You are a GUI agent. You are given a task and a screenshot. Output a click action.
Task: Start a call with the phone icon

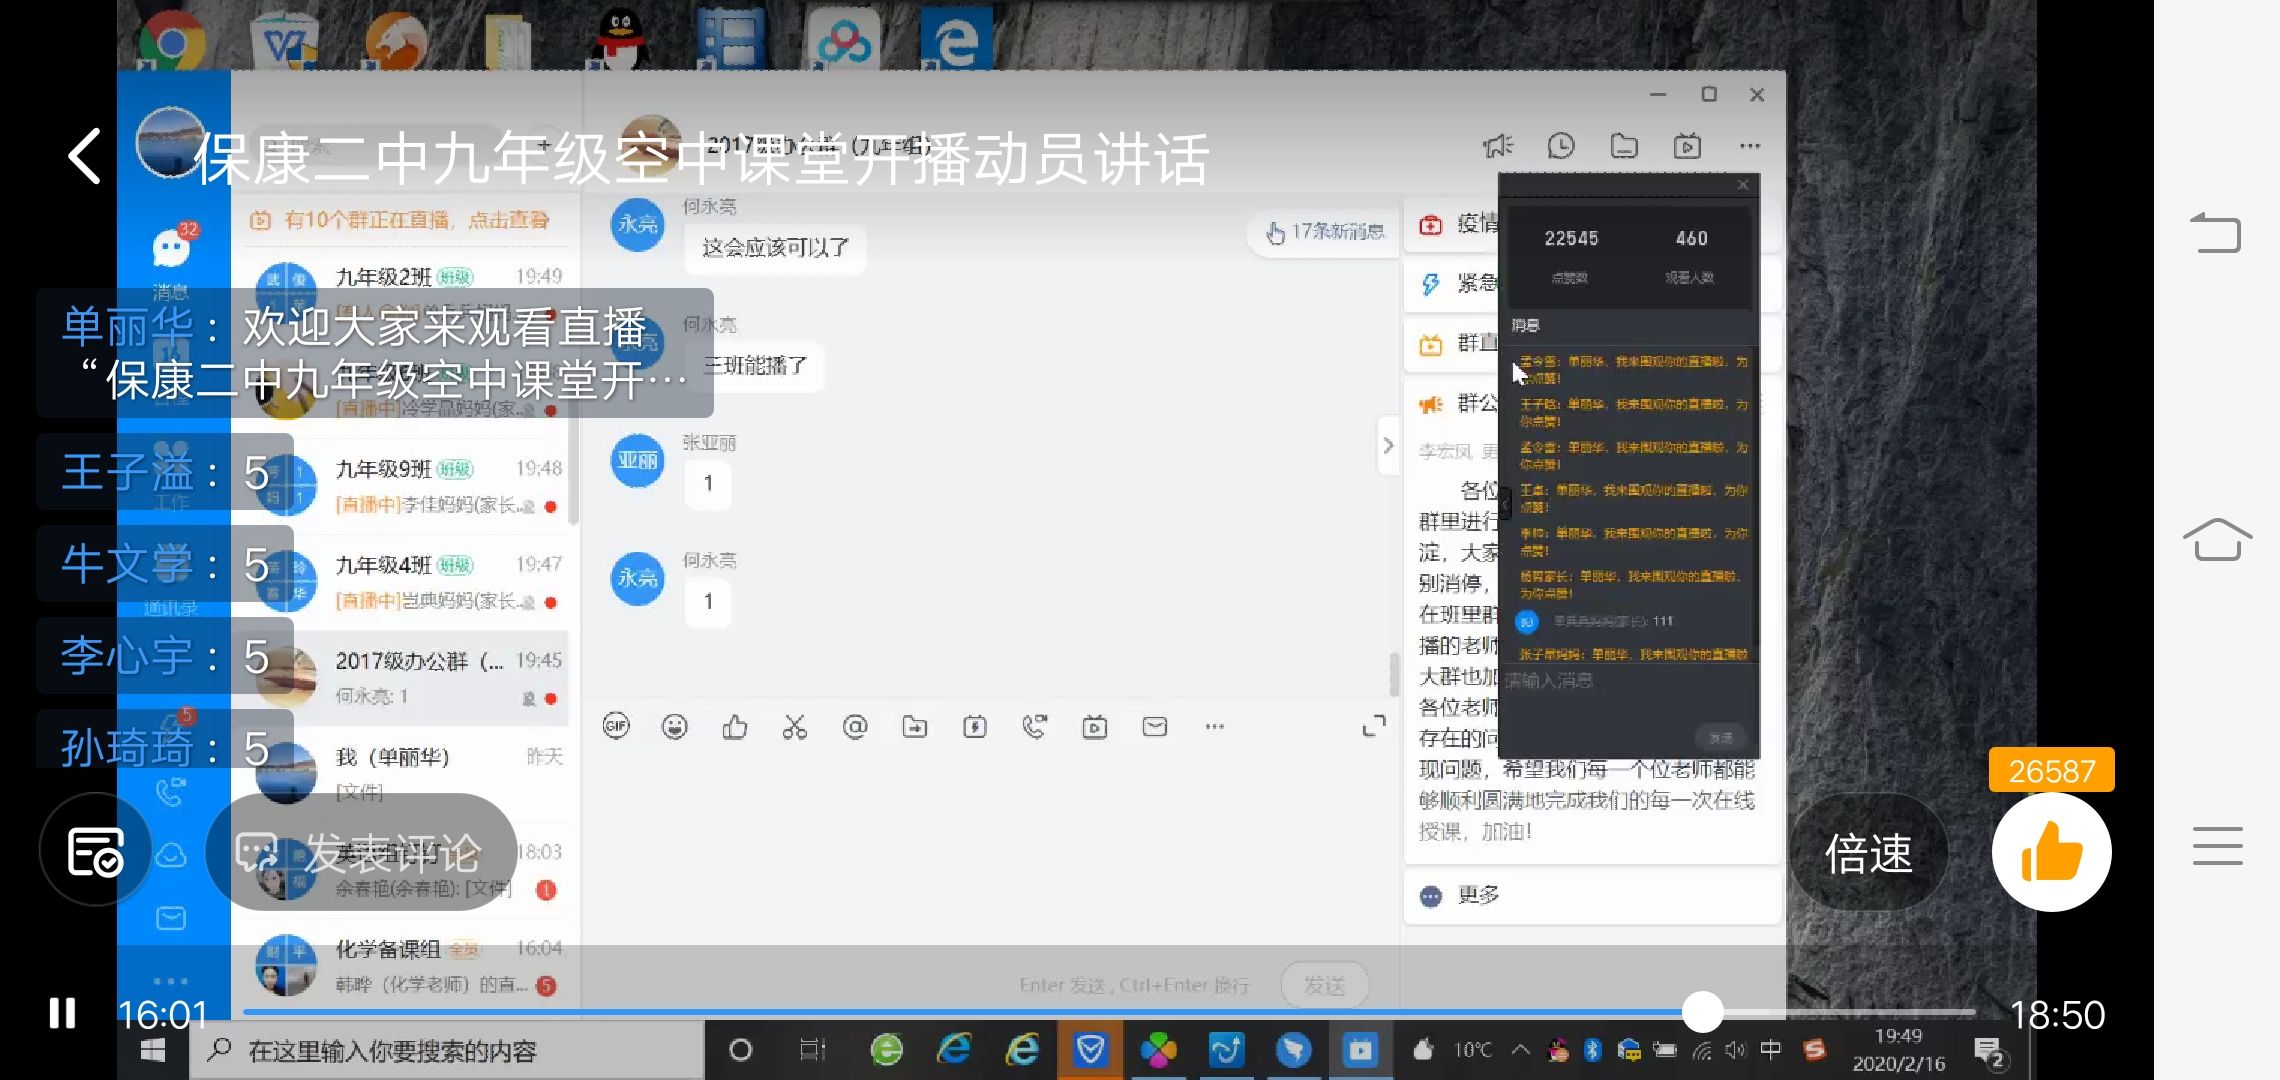point(1035,727)
